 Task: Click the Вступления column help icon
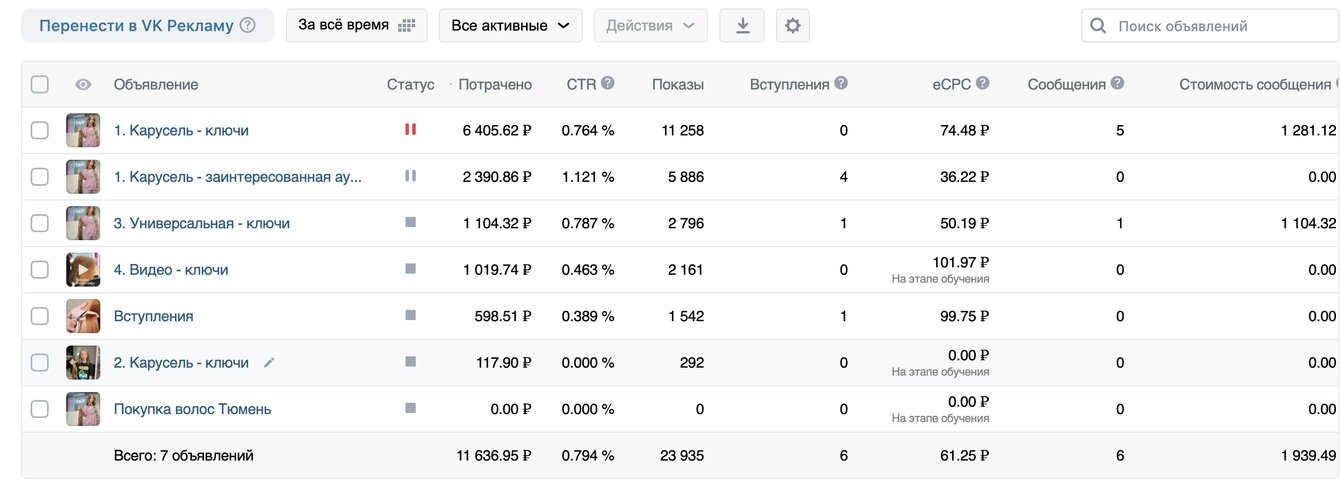click(841, 84)
